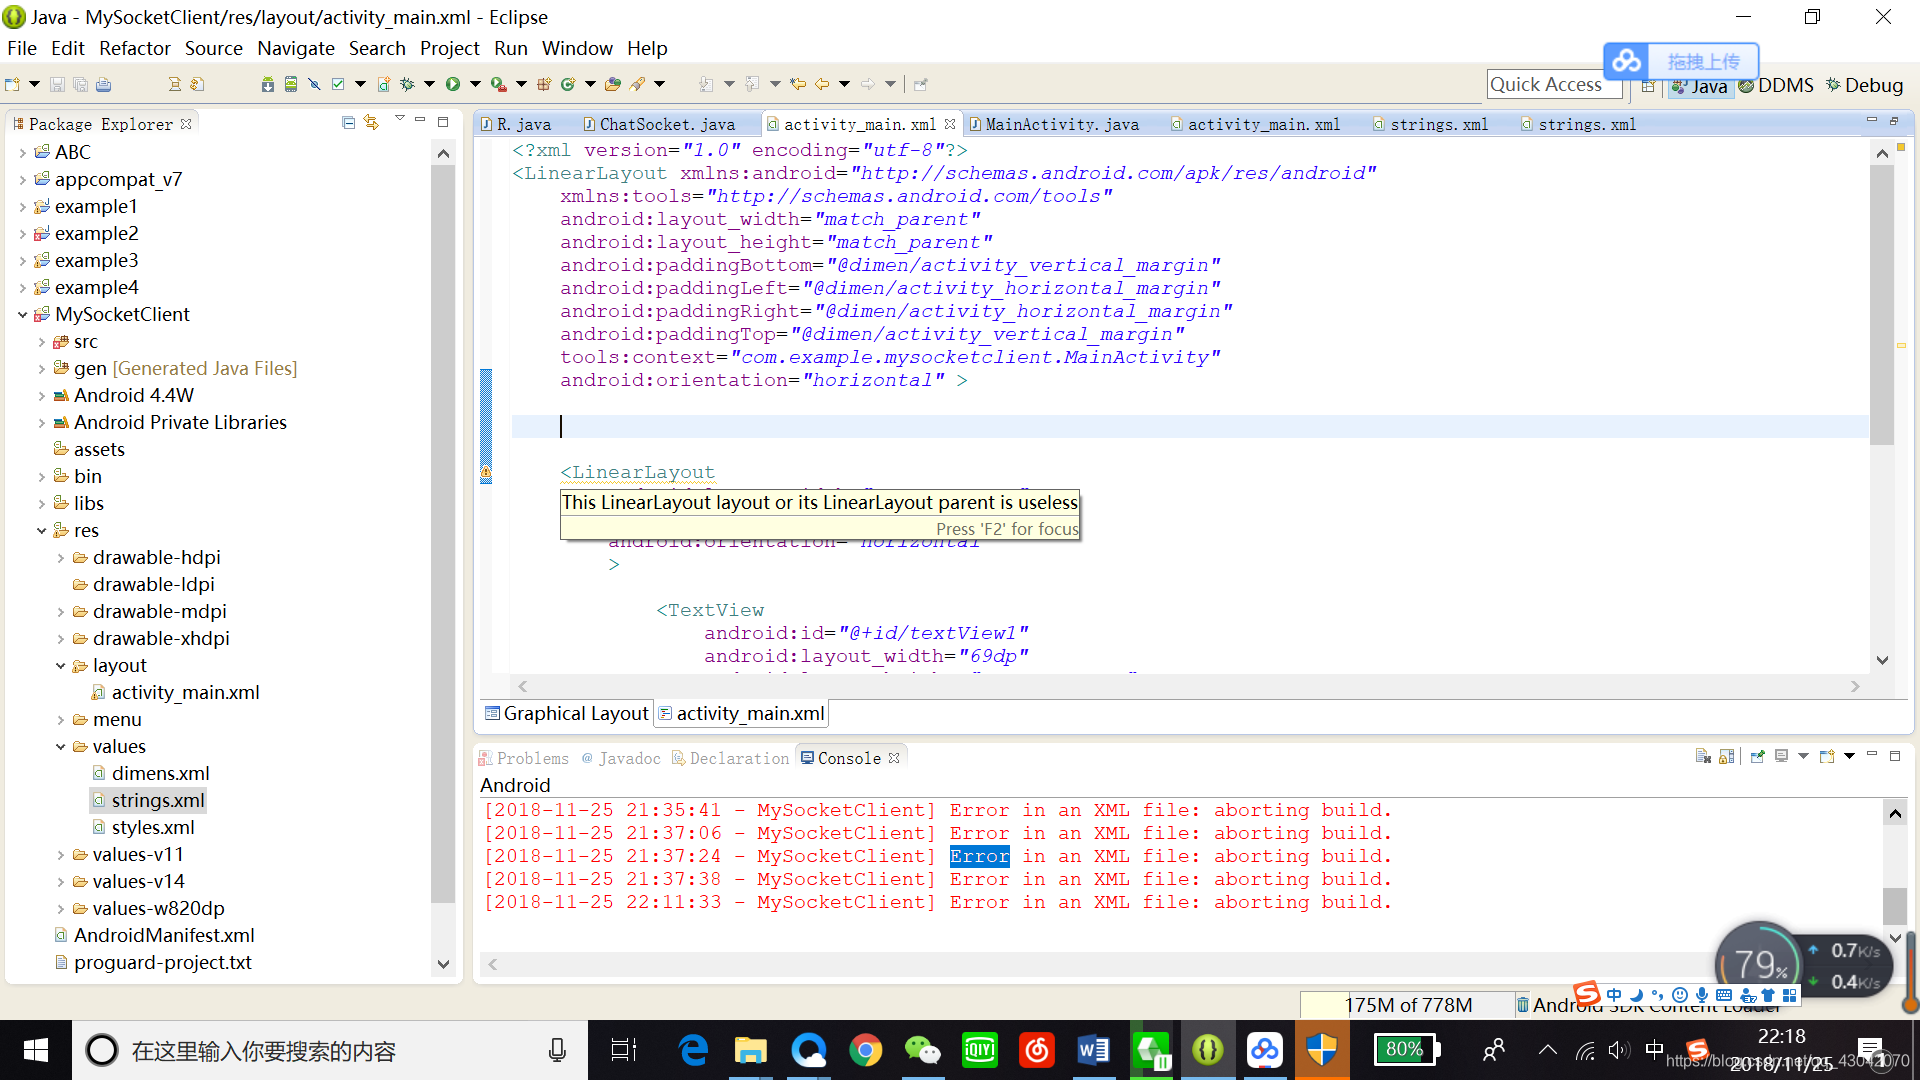Toggle Sogou IME punctuation mode
Viewport: 1920px width, 1080px height.
[x=1658, y=995]
